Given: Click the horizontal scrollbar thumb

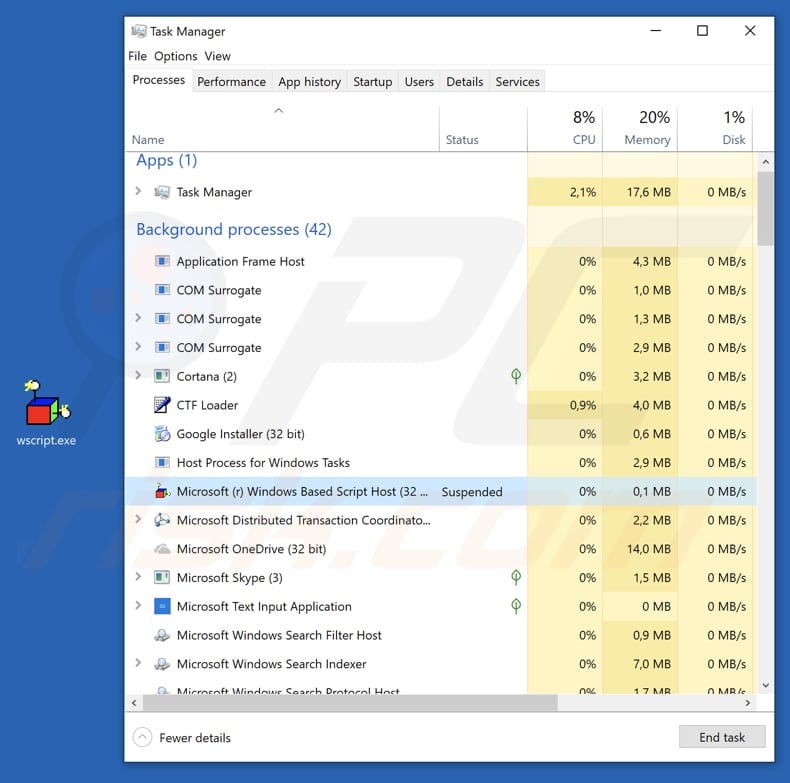Looking at the screenshot, I should point(350,702).
